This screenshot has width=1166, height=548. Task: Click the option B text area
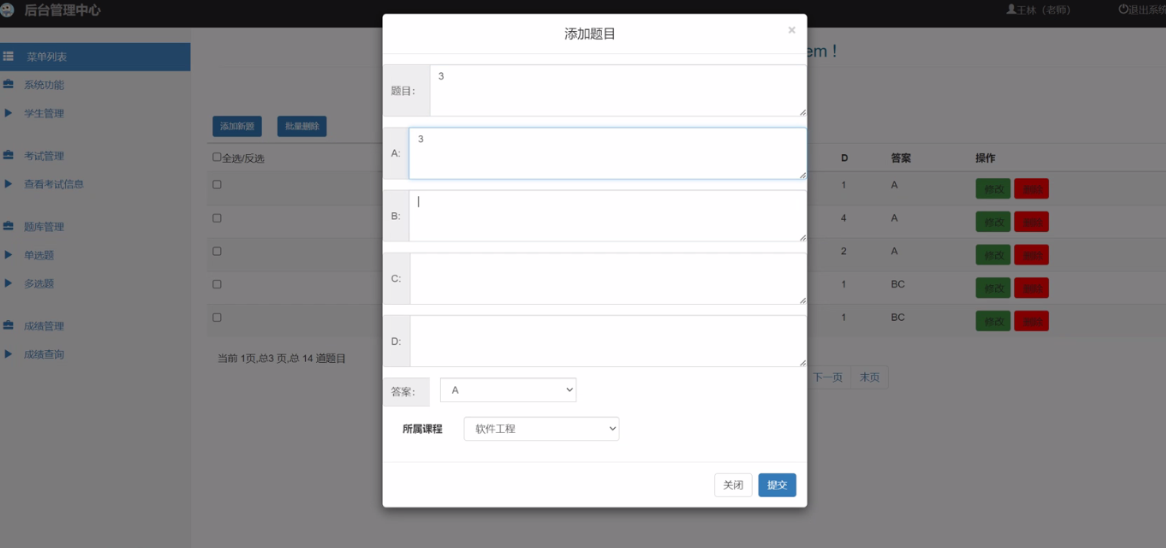coord(608,216)
